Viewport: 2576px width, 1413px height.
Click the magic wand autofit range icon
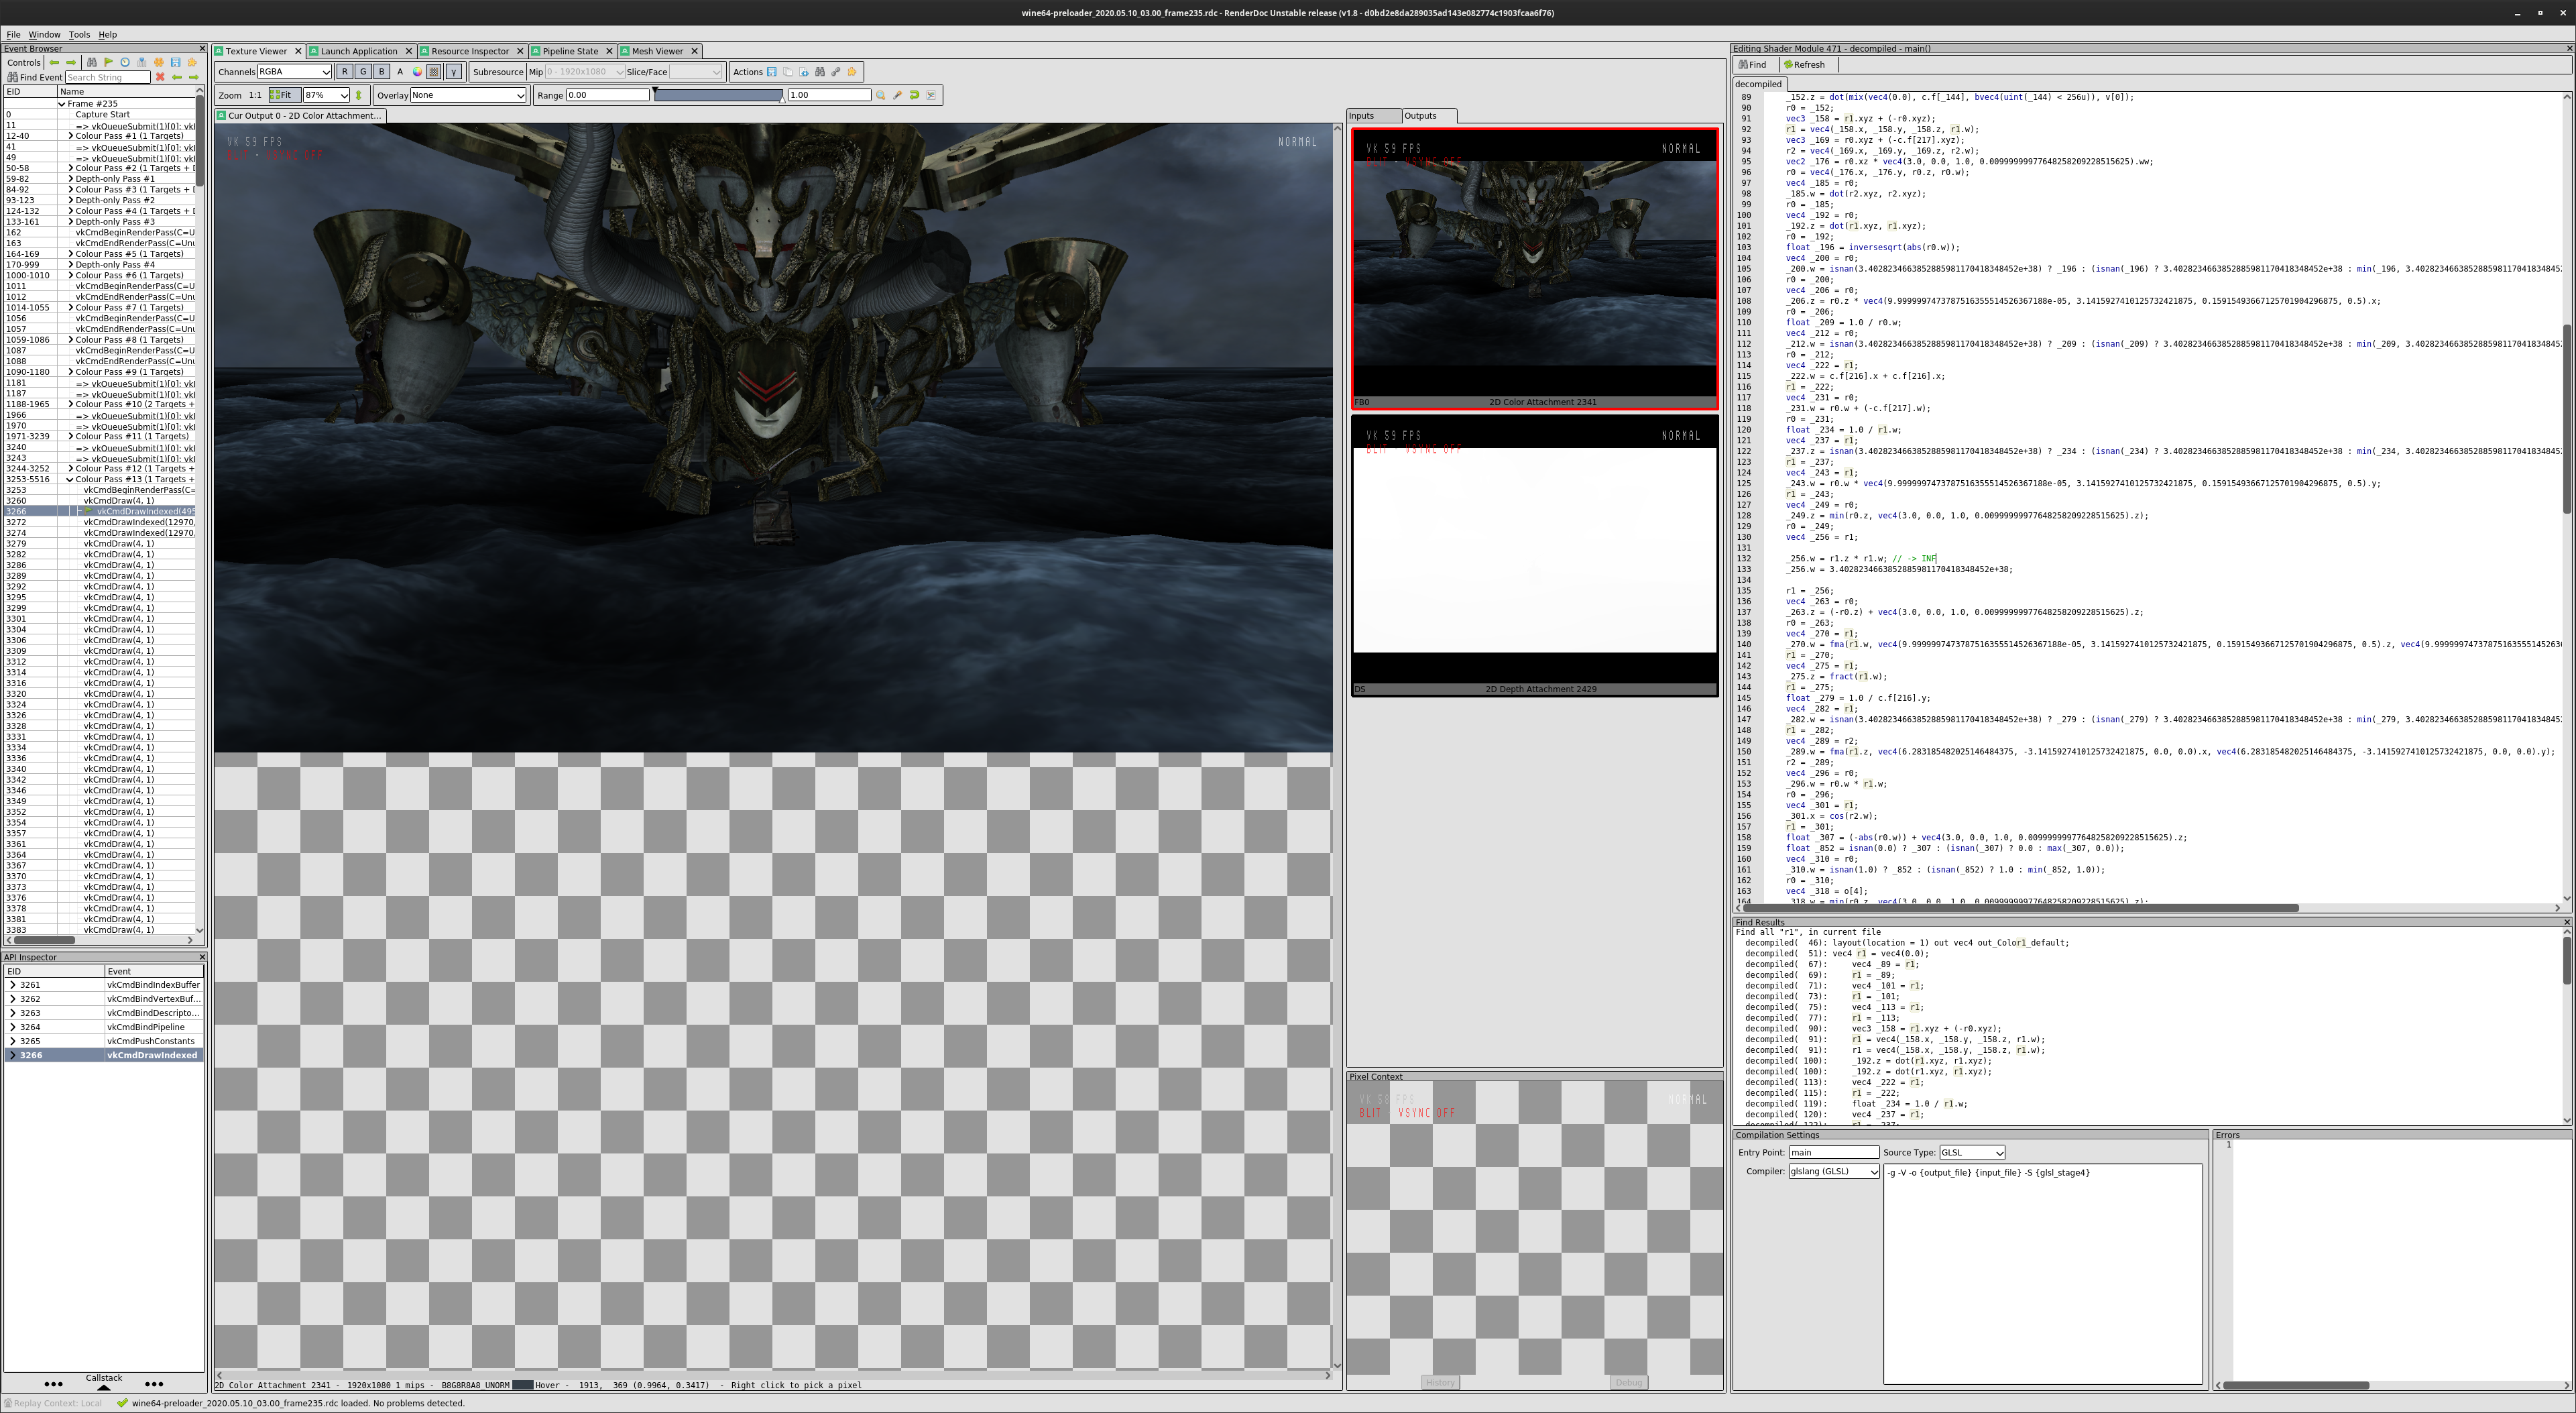point(898,95)
